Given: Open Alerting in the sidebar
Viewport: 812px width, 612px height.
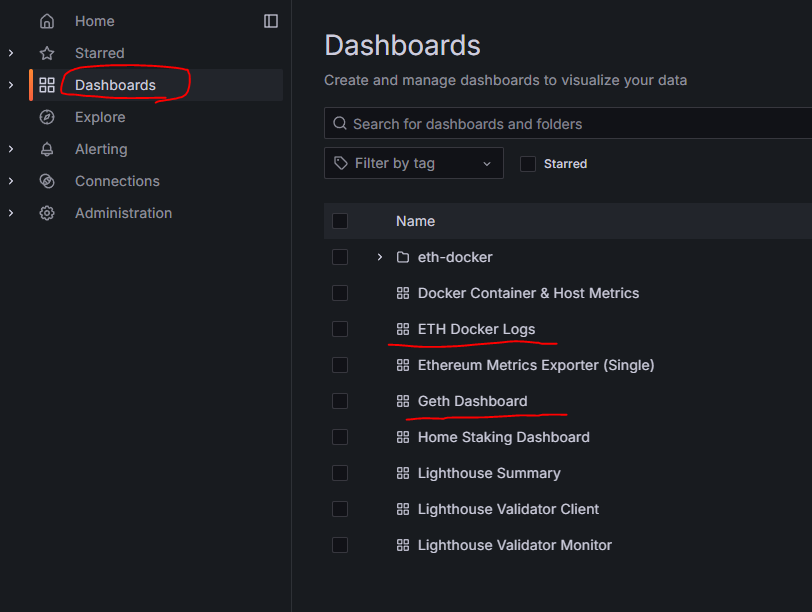Looking at the screenshot, I should [x=101, y=149].
